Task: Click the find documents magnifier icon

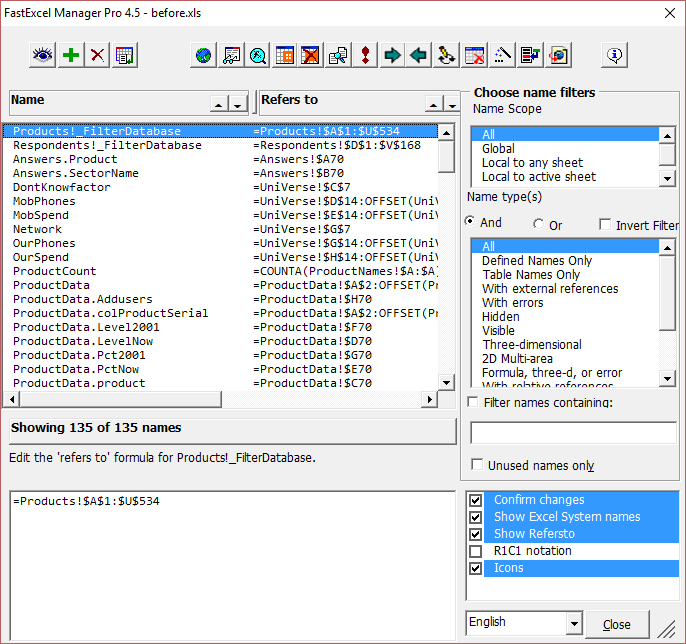Action: coord(338,55)
